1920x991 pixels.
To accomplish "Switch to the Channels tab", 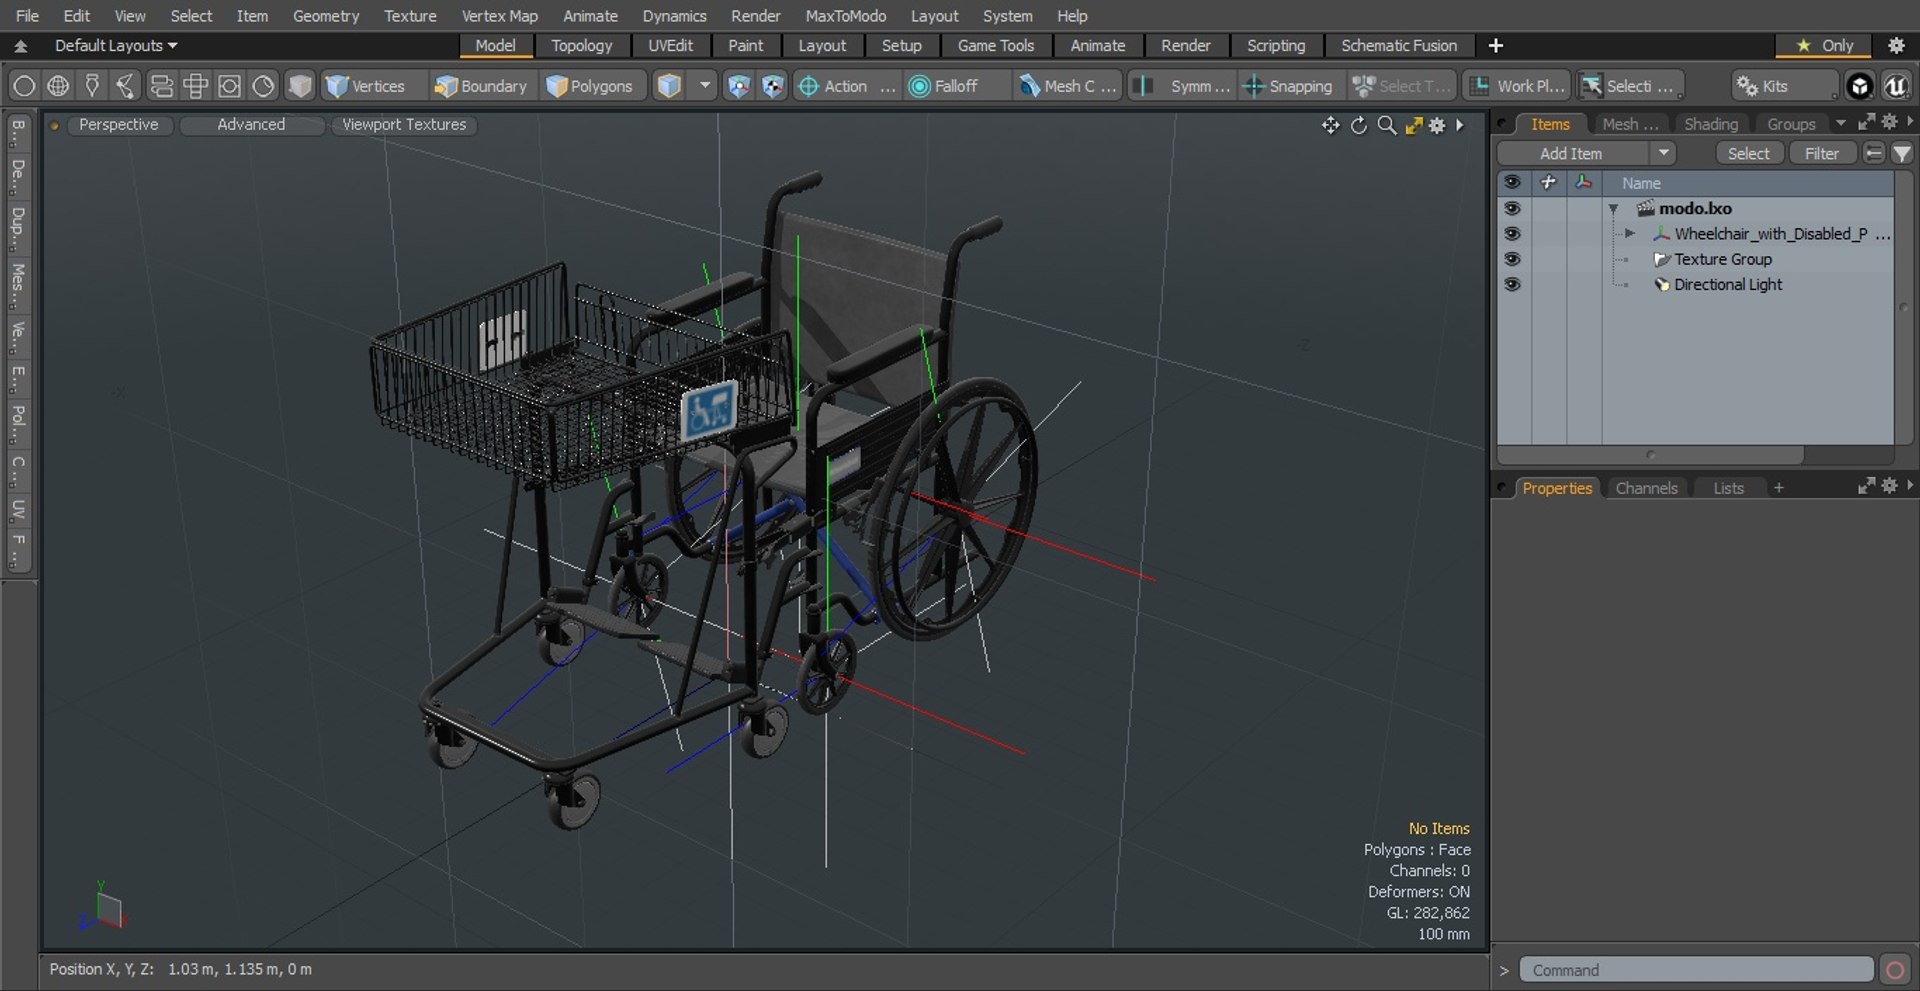I will click(1646, 488).
